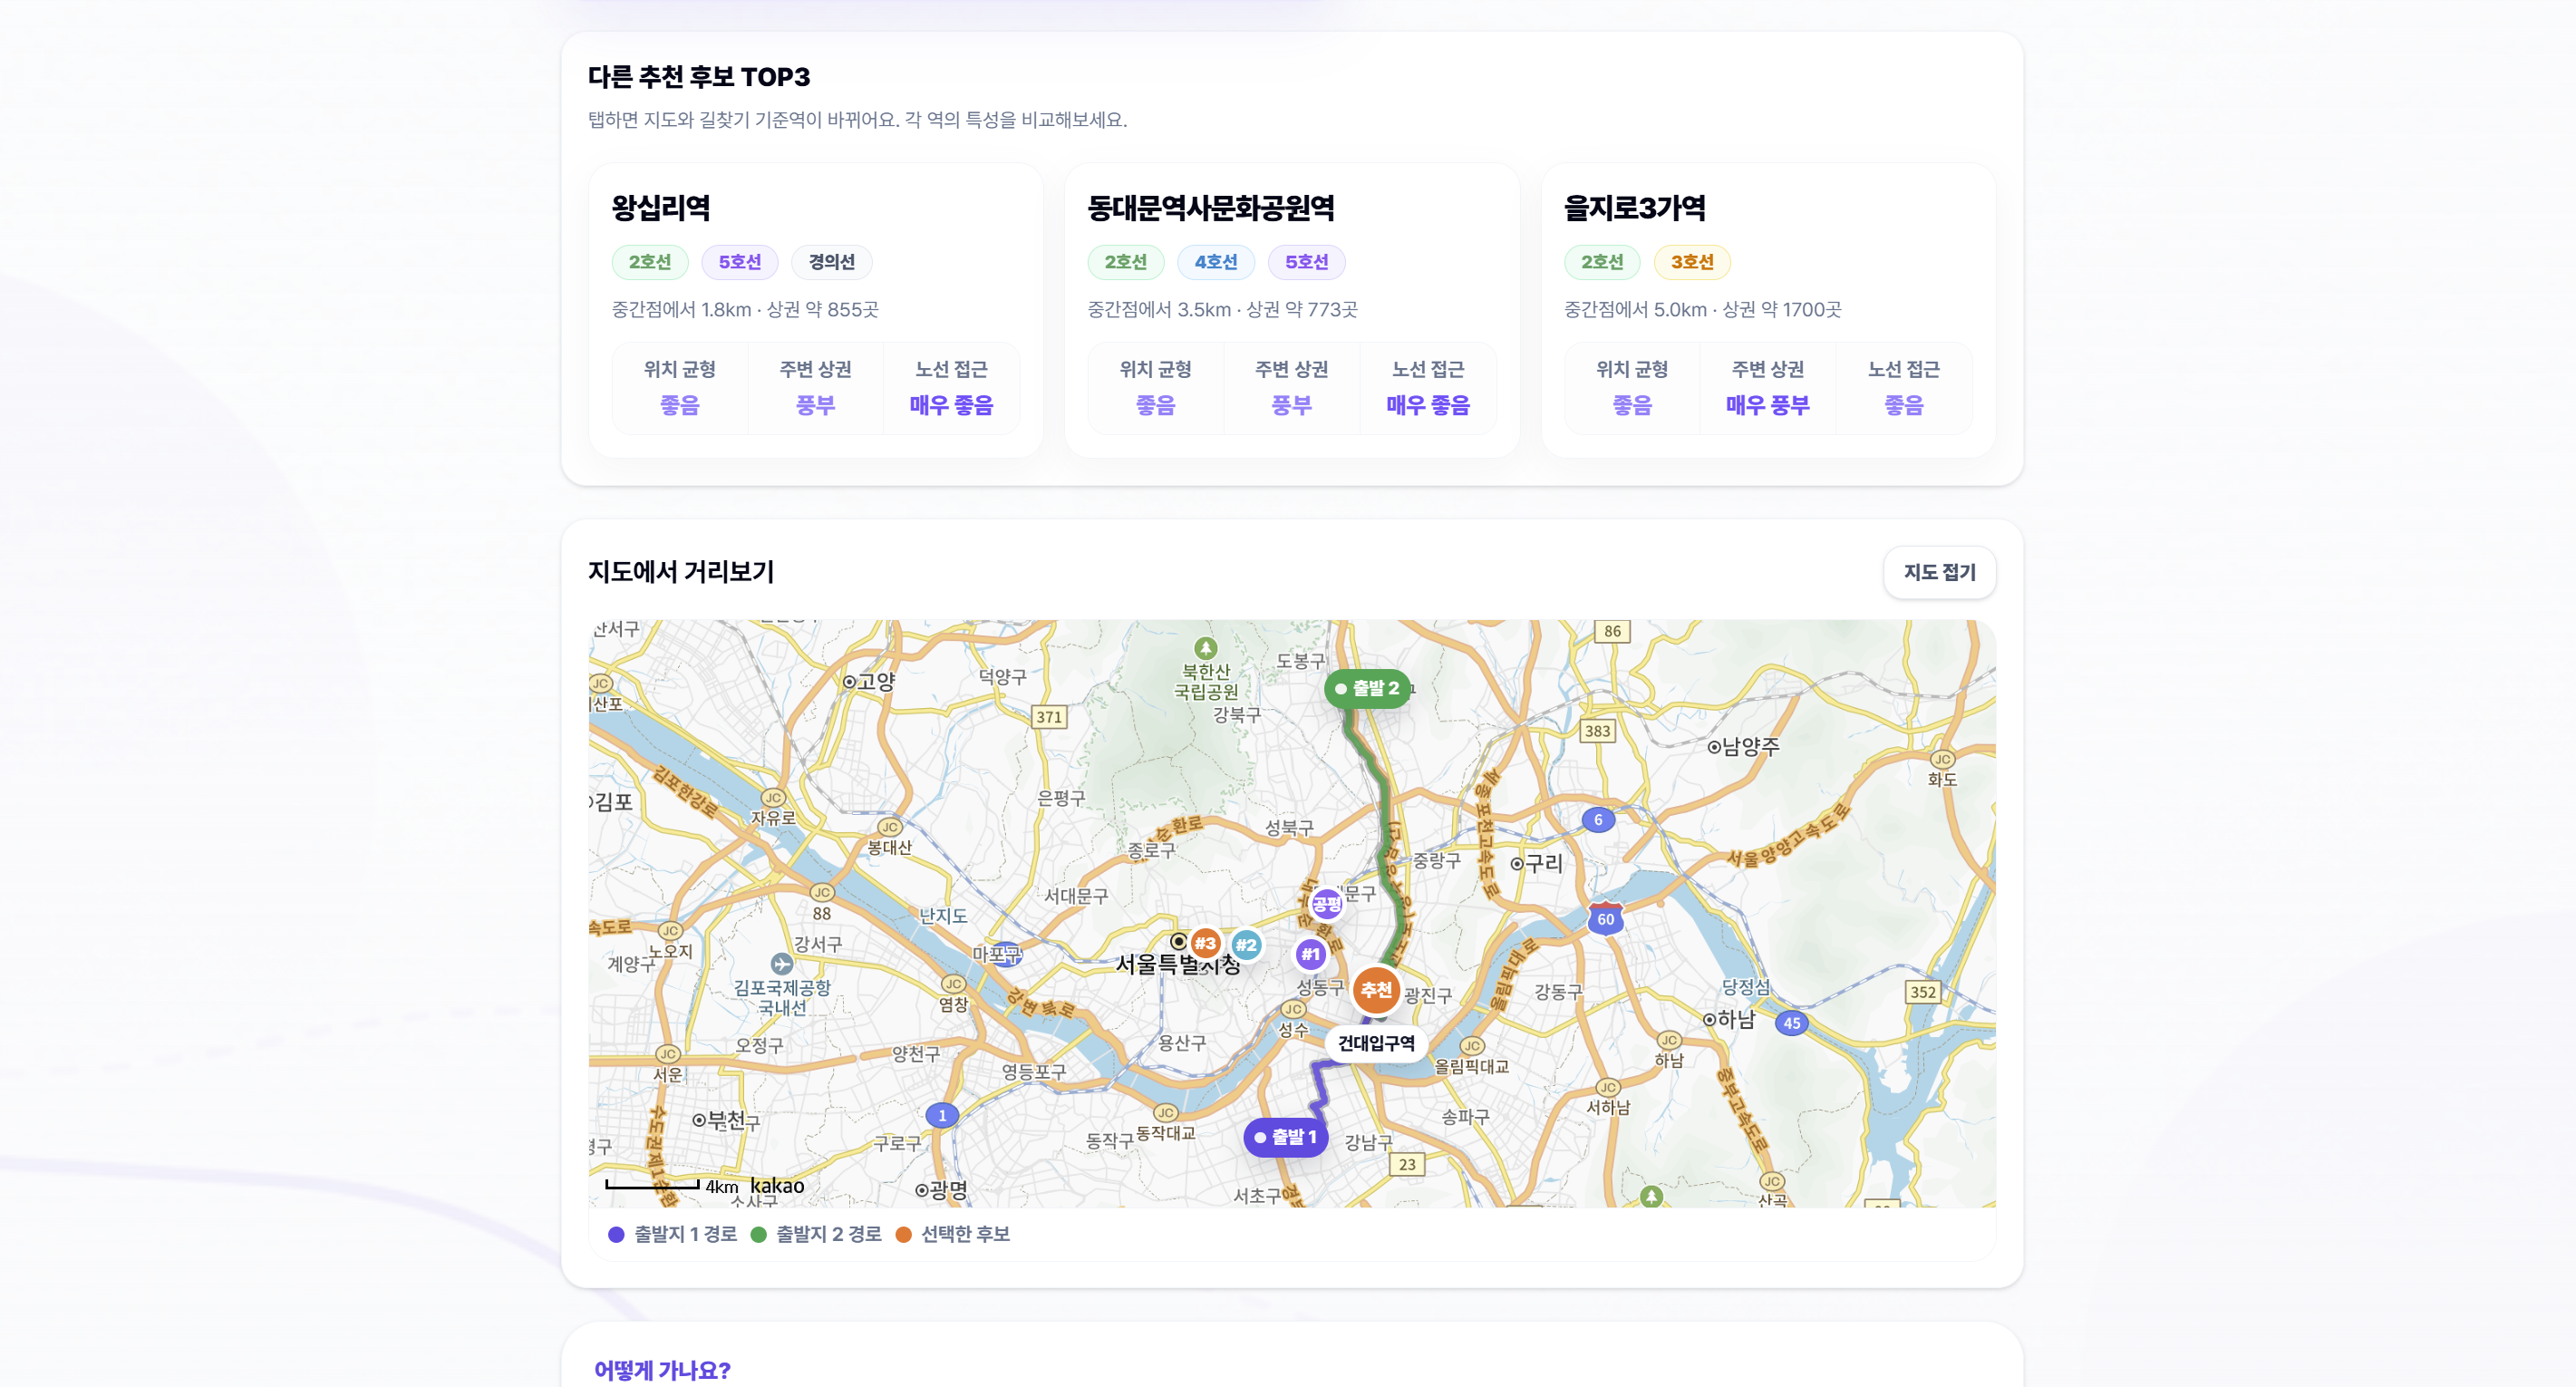Viewport: 2576px width, 1387px height.
Task: Click the 출발지 1 경로 legend dot
Action: 616,1234
